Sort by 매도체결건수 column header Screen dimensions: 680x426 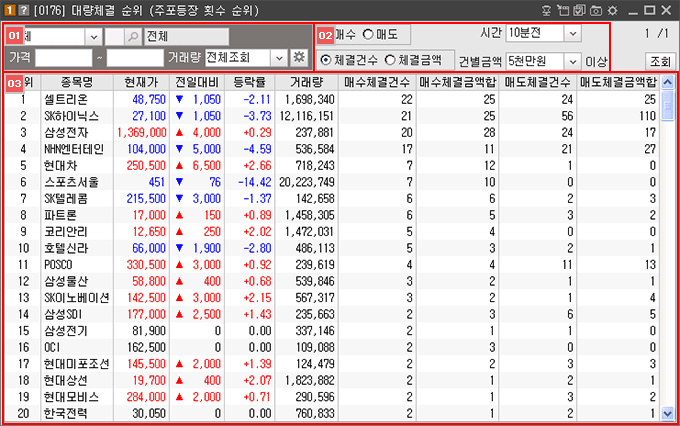(537, 82)
